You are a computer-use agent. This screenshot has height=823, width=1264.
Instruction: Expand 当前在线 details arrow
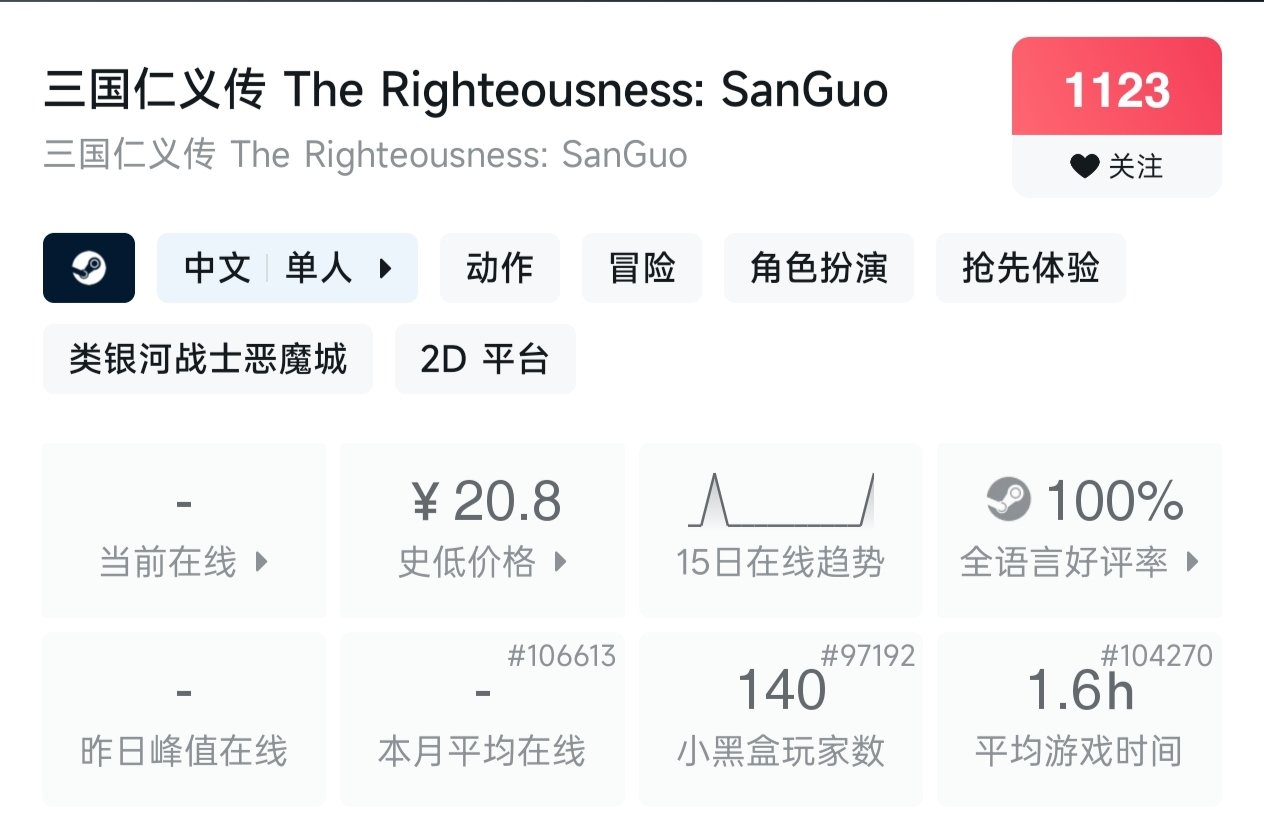[x=262, y=562]
